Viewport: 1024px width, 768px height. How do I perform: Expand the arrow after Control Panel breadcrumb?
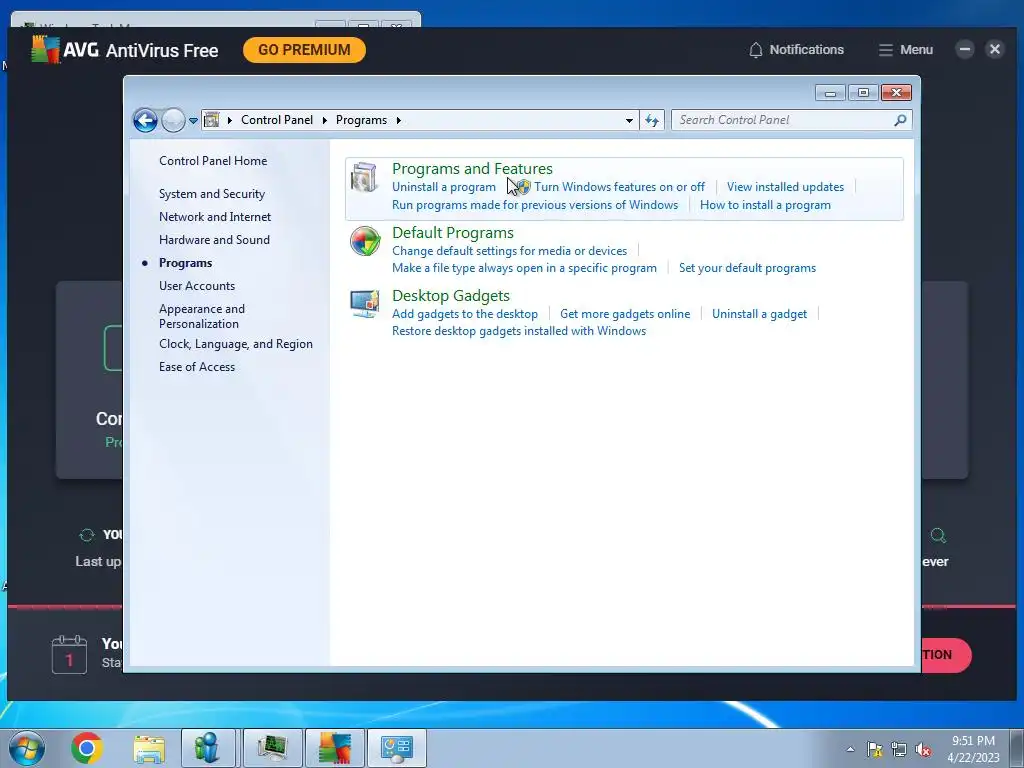pos(325,120)
